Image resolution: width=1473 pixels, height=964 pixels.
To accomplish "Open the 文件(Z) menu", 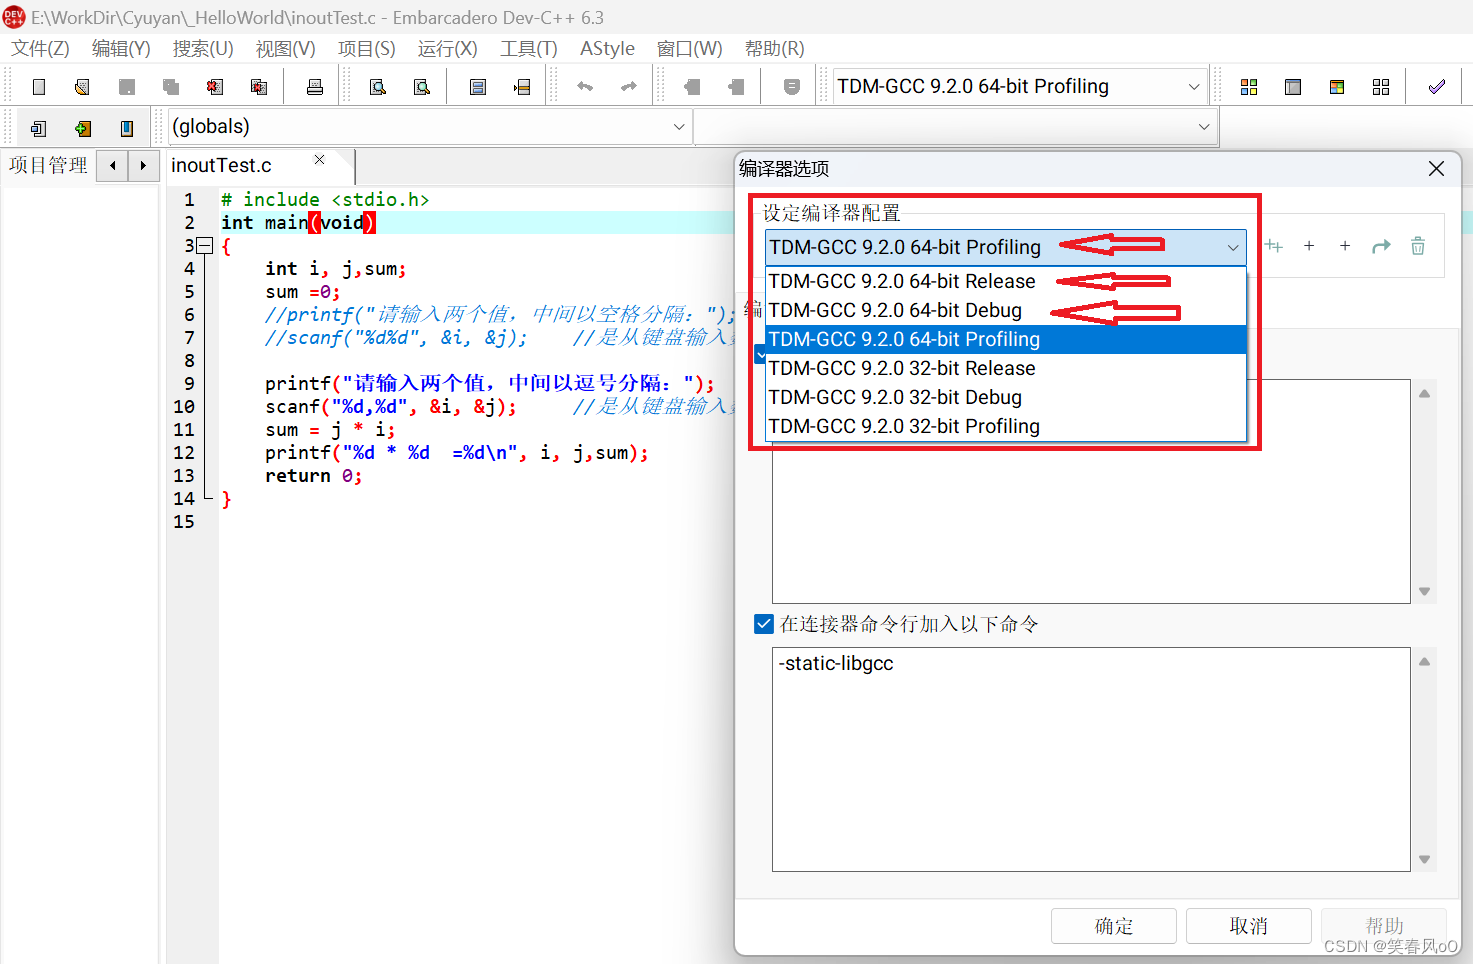I will pyautogui.click(x=40, y=48).
